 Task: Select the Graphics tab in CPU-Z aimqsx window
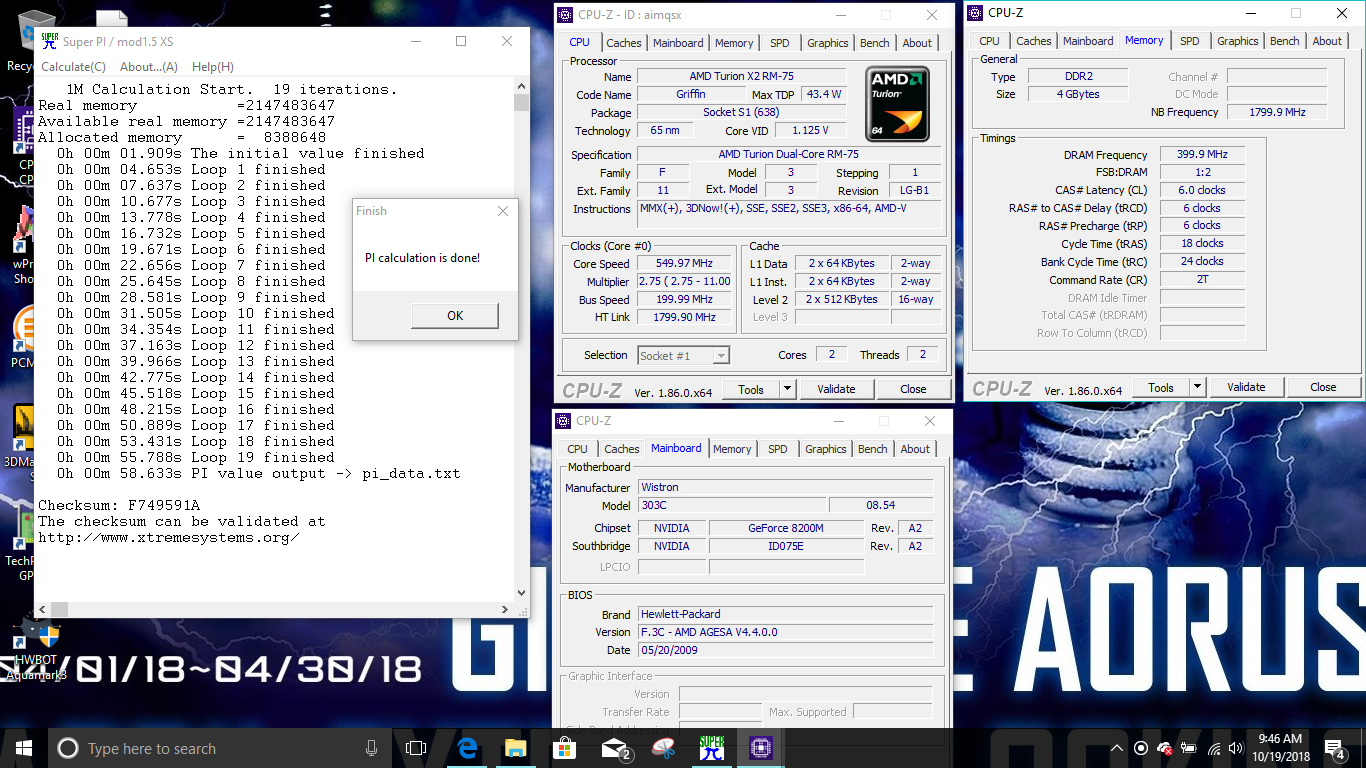pos(828,43)
